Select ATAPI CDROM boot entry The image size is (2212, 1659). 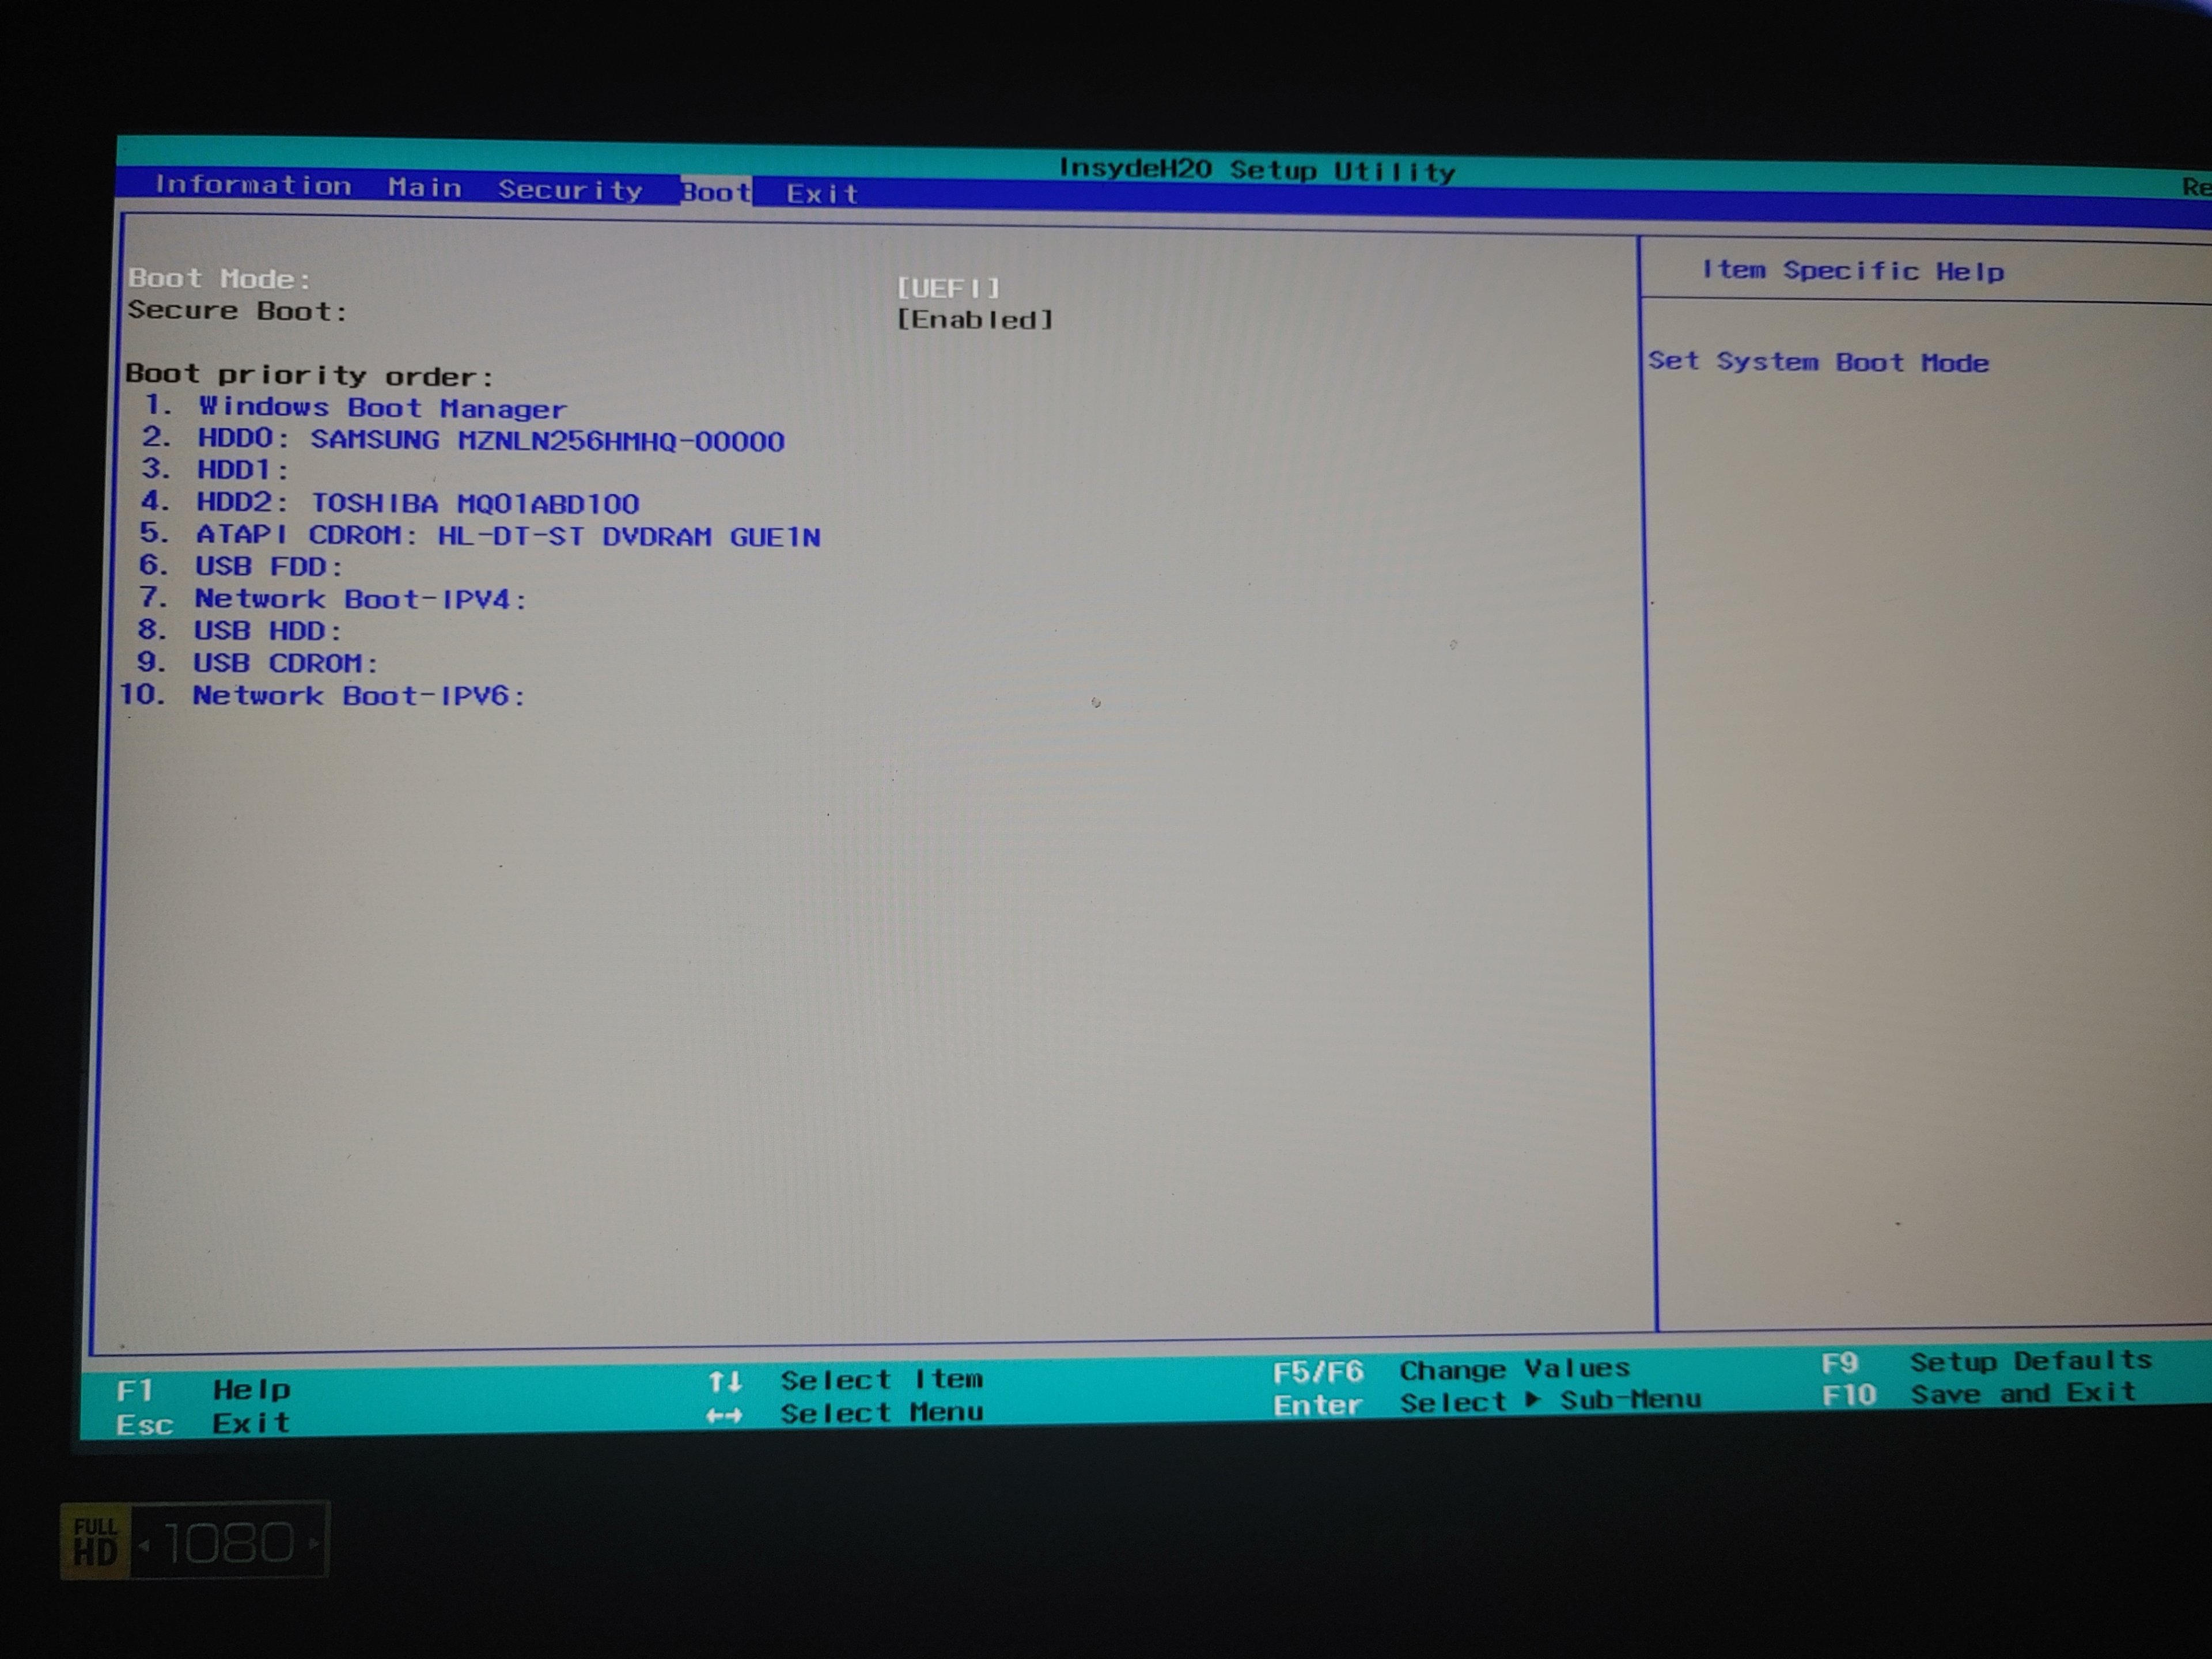click(508, 536)
